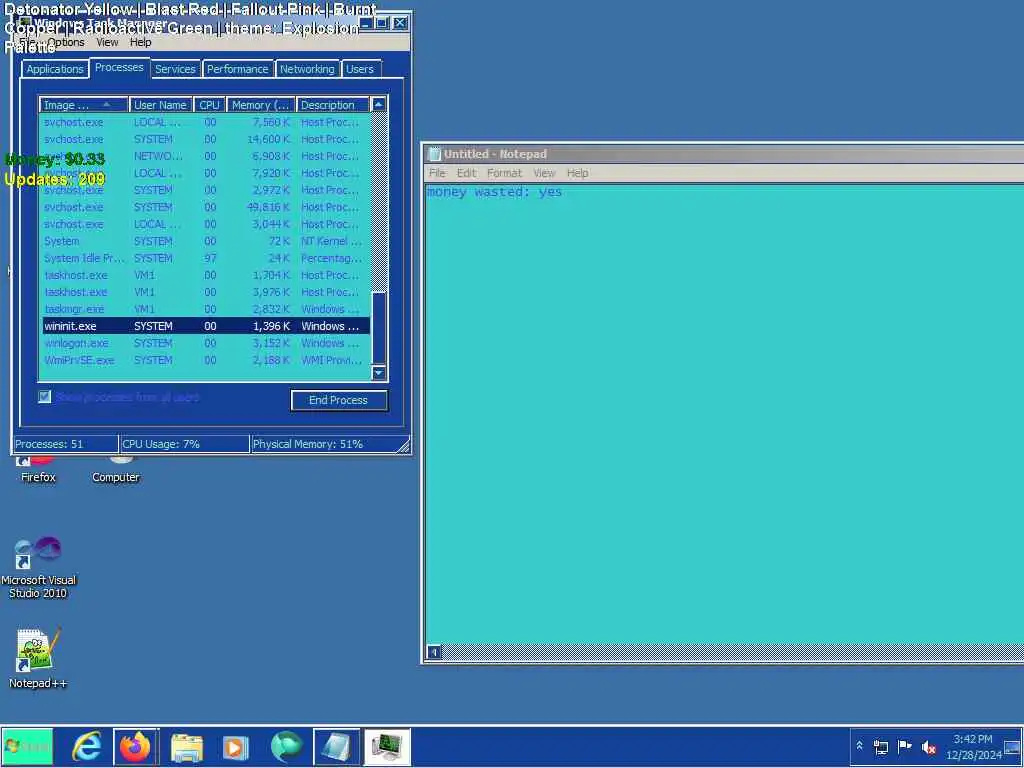
Task: Select the wininit.exe process row
Action: pos(205,326)
